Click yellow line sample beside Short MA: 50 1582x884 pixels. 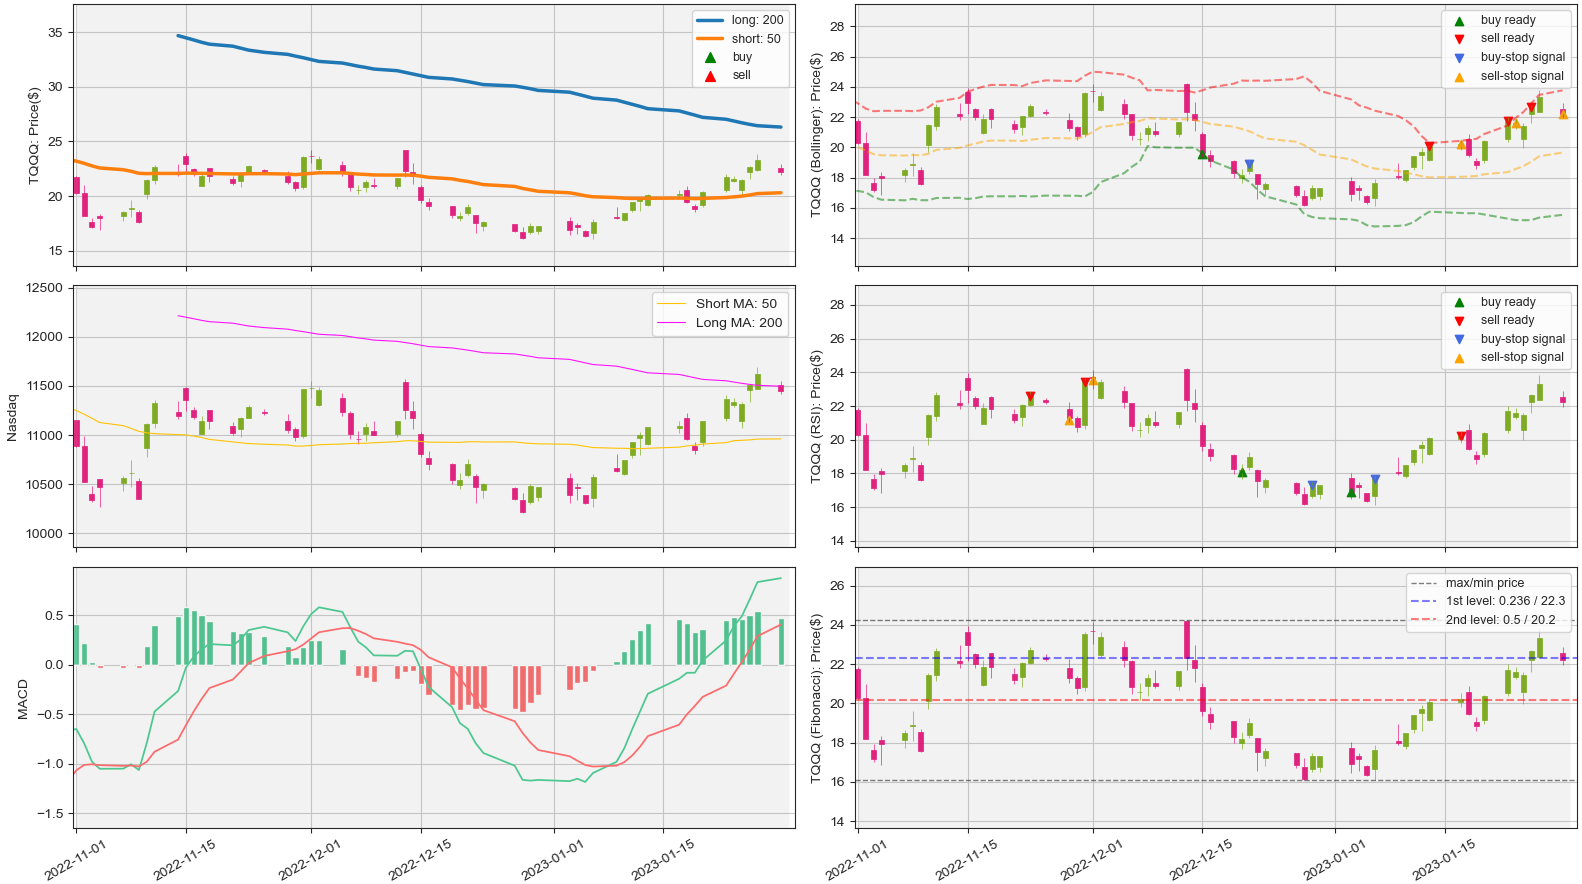[672, 303]
